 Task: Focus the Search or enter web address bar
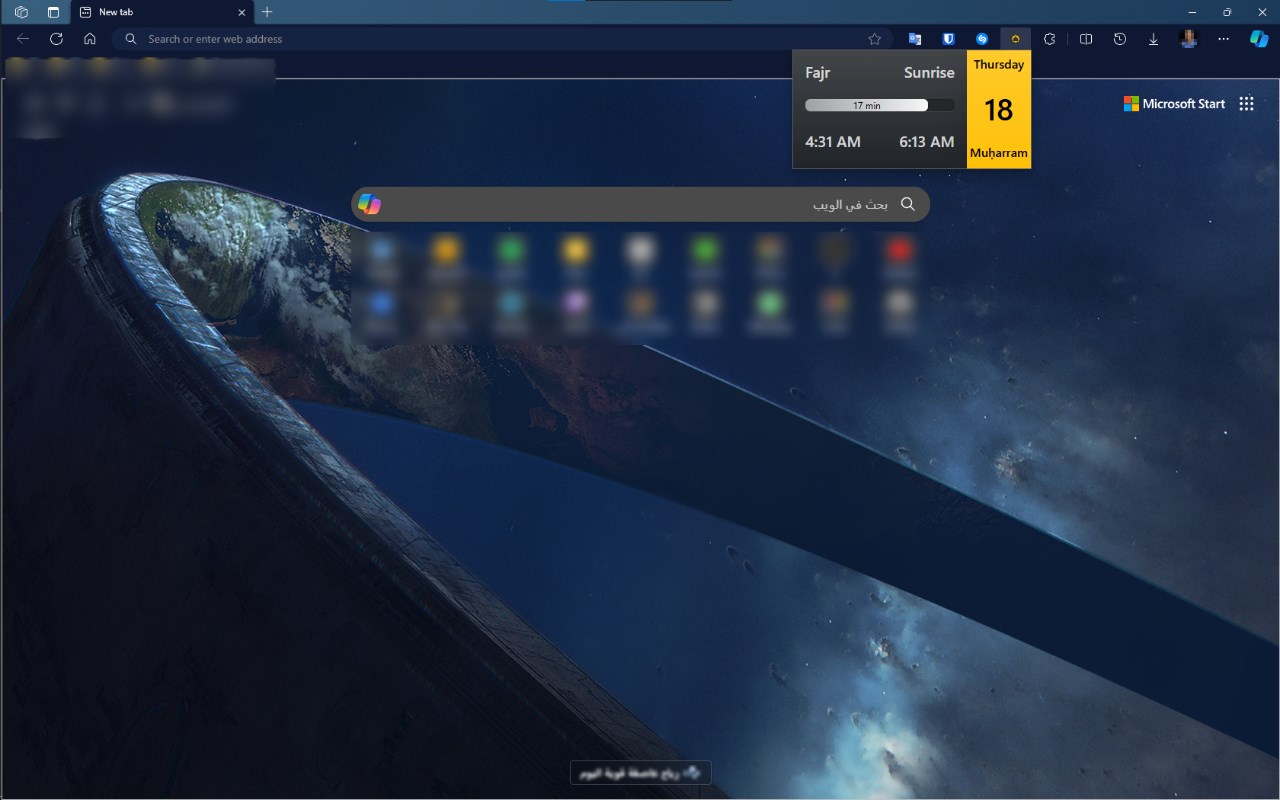pyautogui.click(x=503, y=39)
